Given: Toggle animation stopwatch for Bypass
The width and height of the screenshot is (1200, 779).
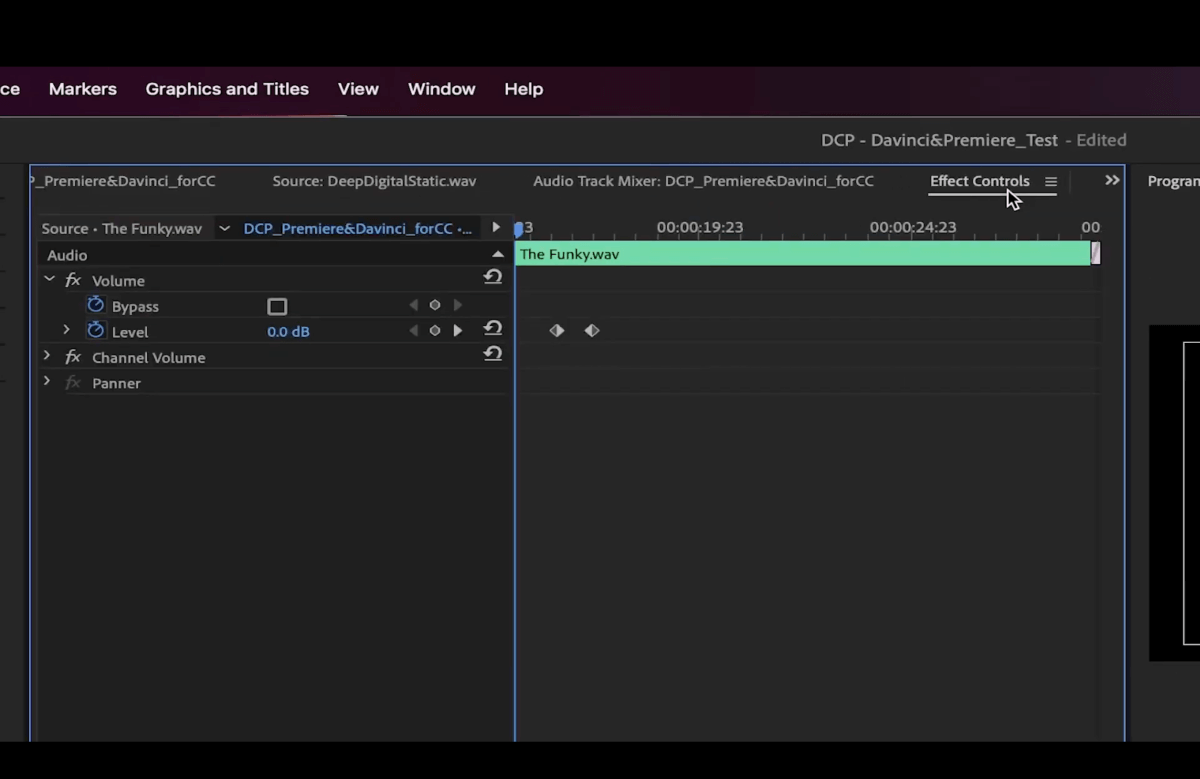Looking at the screenshot, I should click(x=96, y=305).
